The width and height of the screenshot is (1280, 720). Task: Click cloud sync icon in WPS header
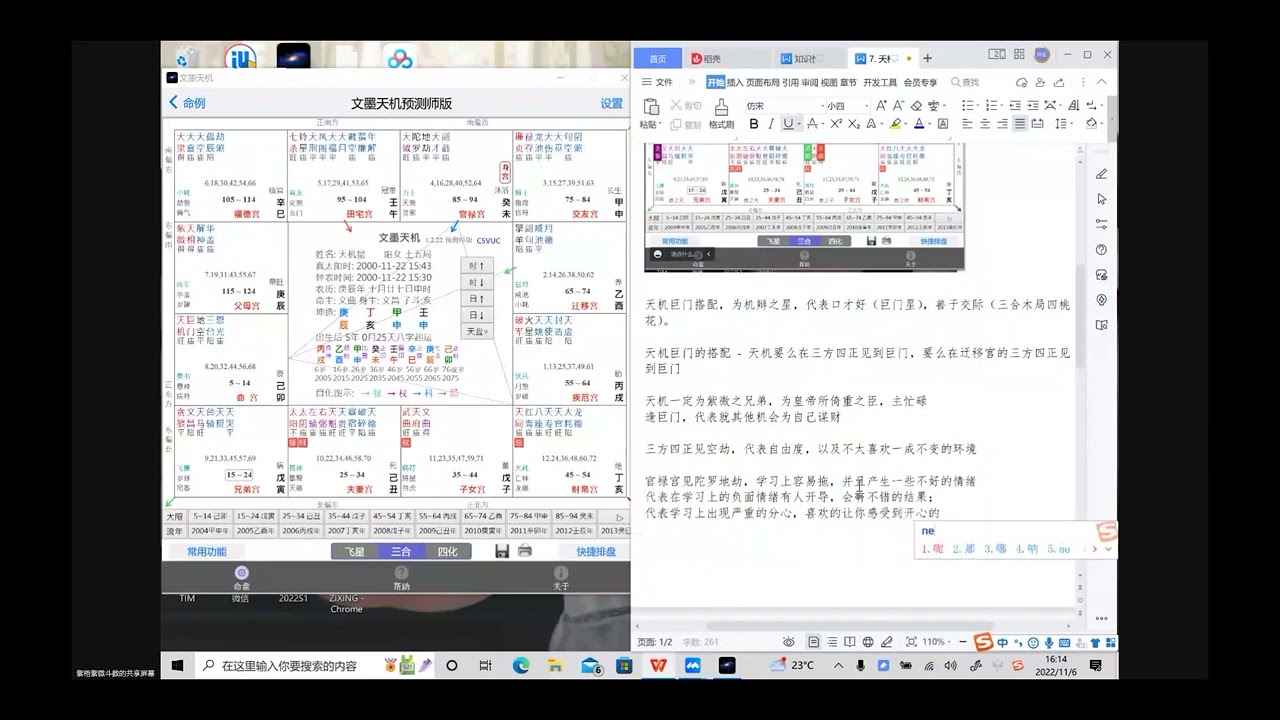click(1022, 82)
